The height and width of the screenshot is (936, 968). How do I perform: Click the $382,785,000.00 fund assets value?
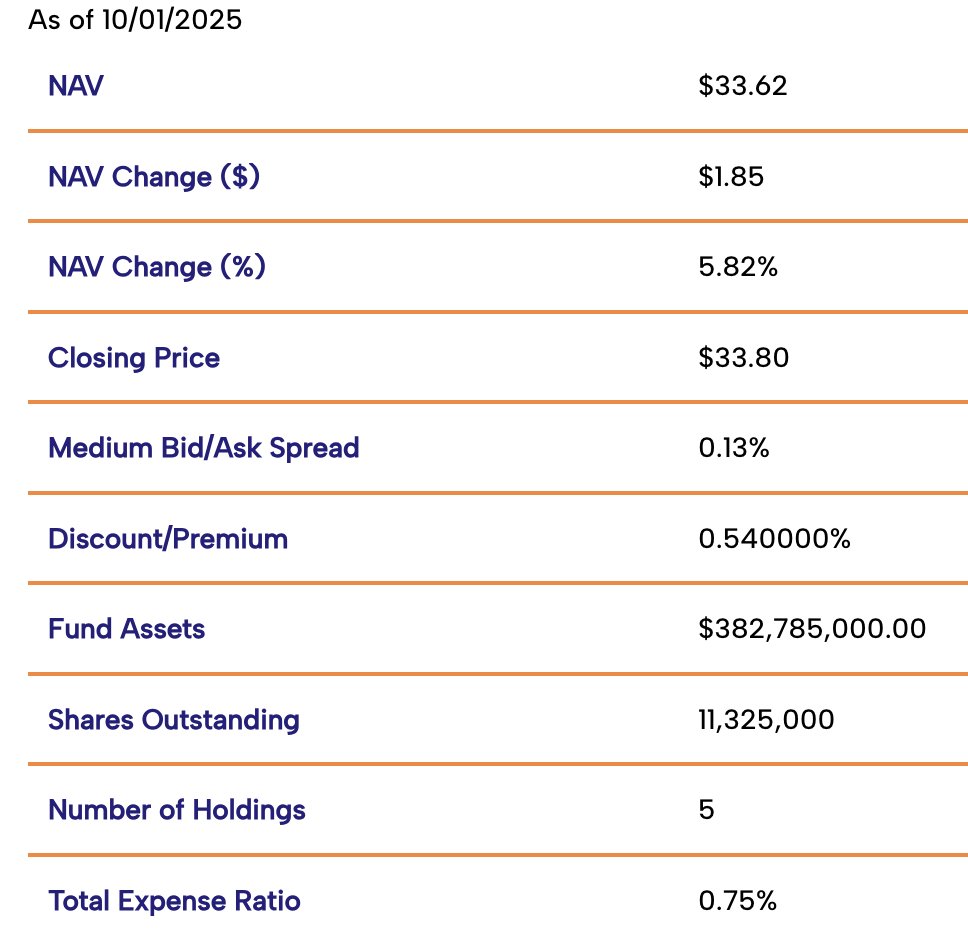812,629
